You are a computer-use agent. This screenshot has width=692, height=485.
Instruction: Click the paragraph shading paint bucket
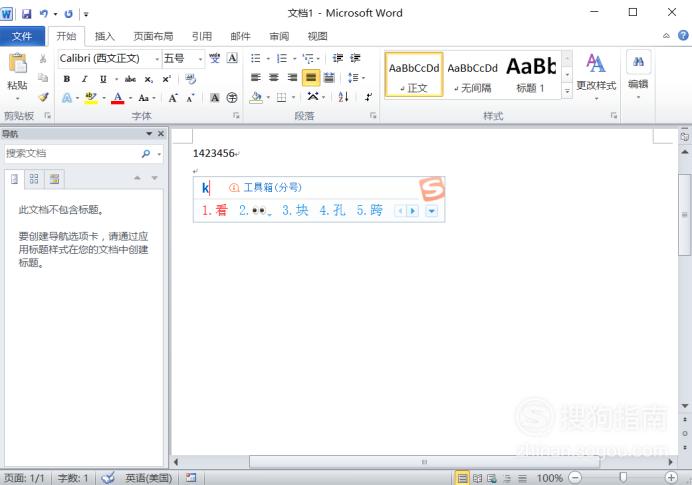256,97
